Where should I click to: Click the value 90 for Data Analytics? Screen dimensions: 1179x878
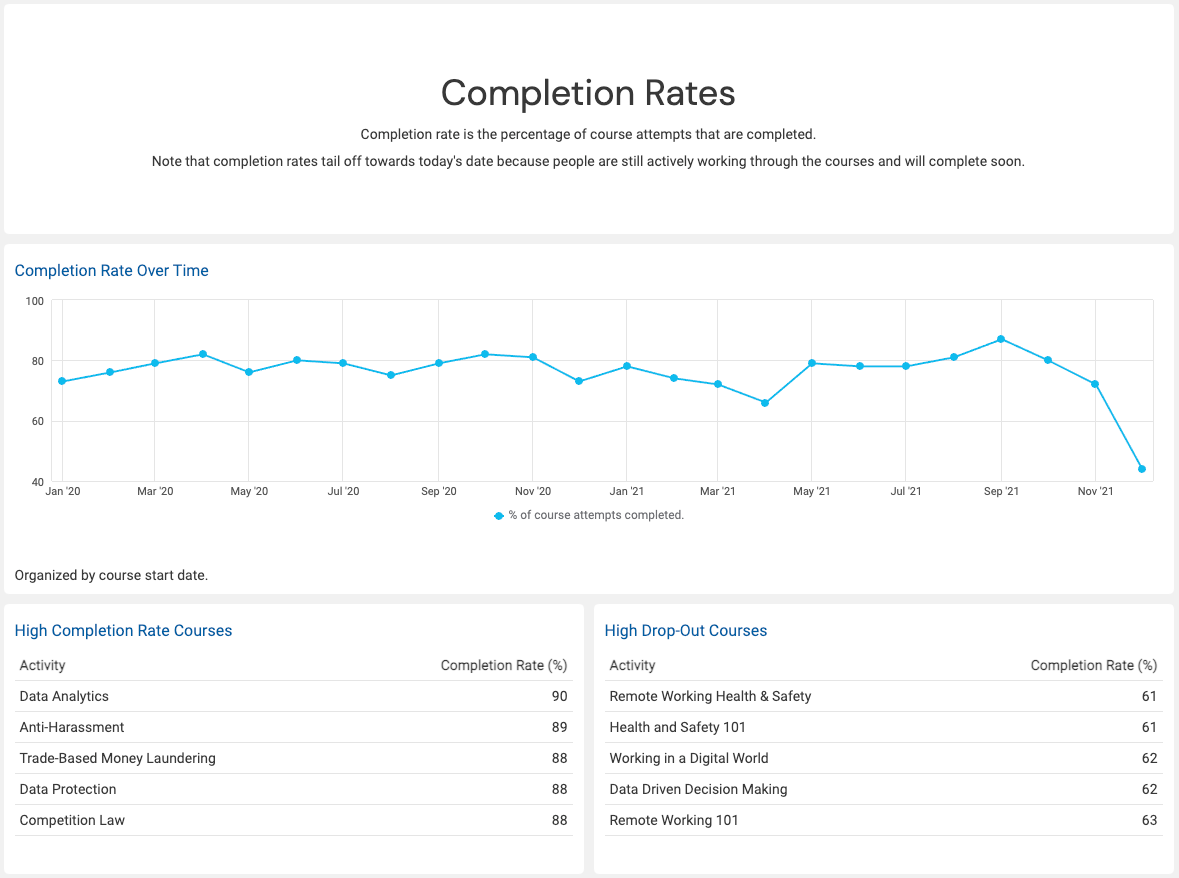[x=559, y=696]
